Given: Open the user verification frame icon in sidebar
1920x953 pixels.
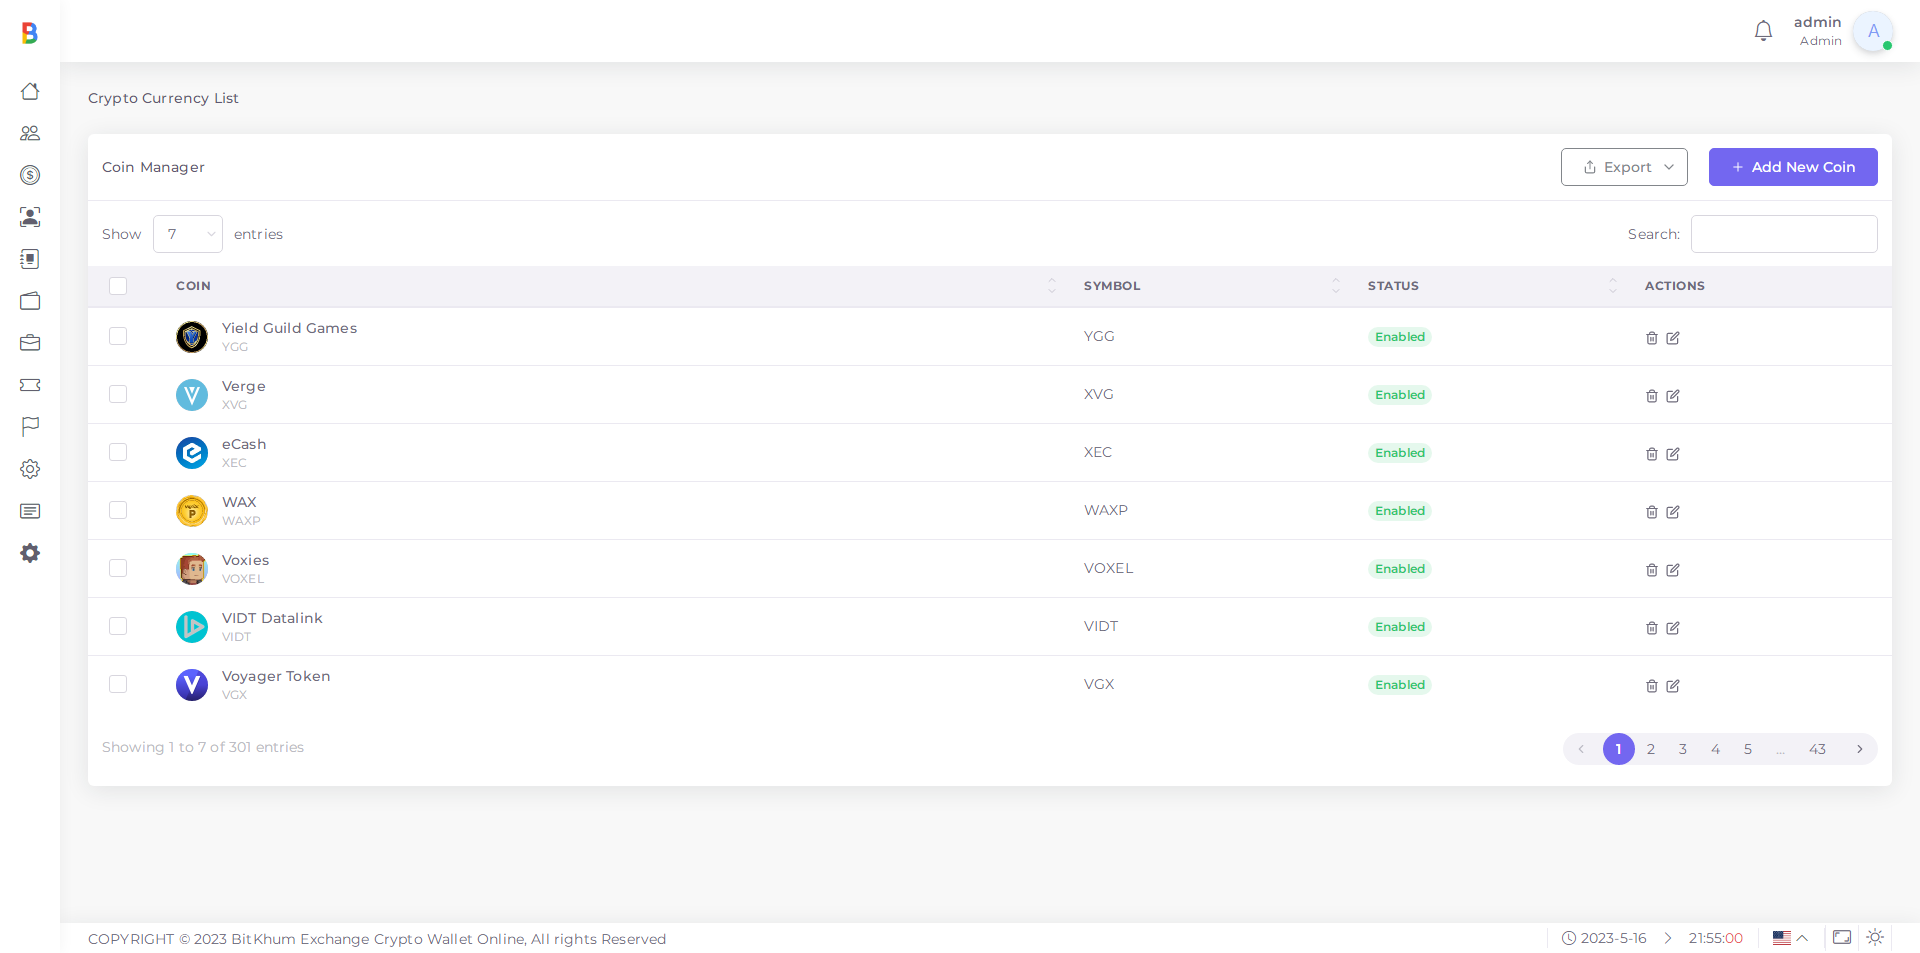Looking at the screenshot, I should (x=30, y=217).
